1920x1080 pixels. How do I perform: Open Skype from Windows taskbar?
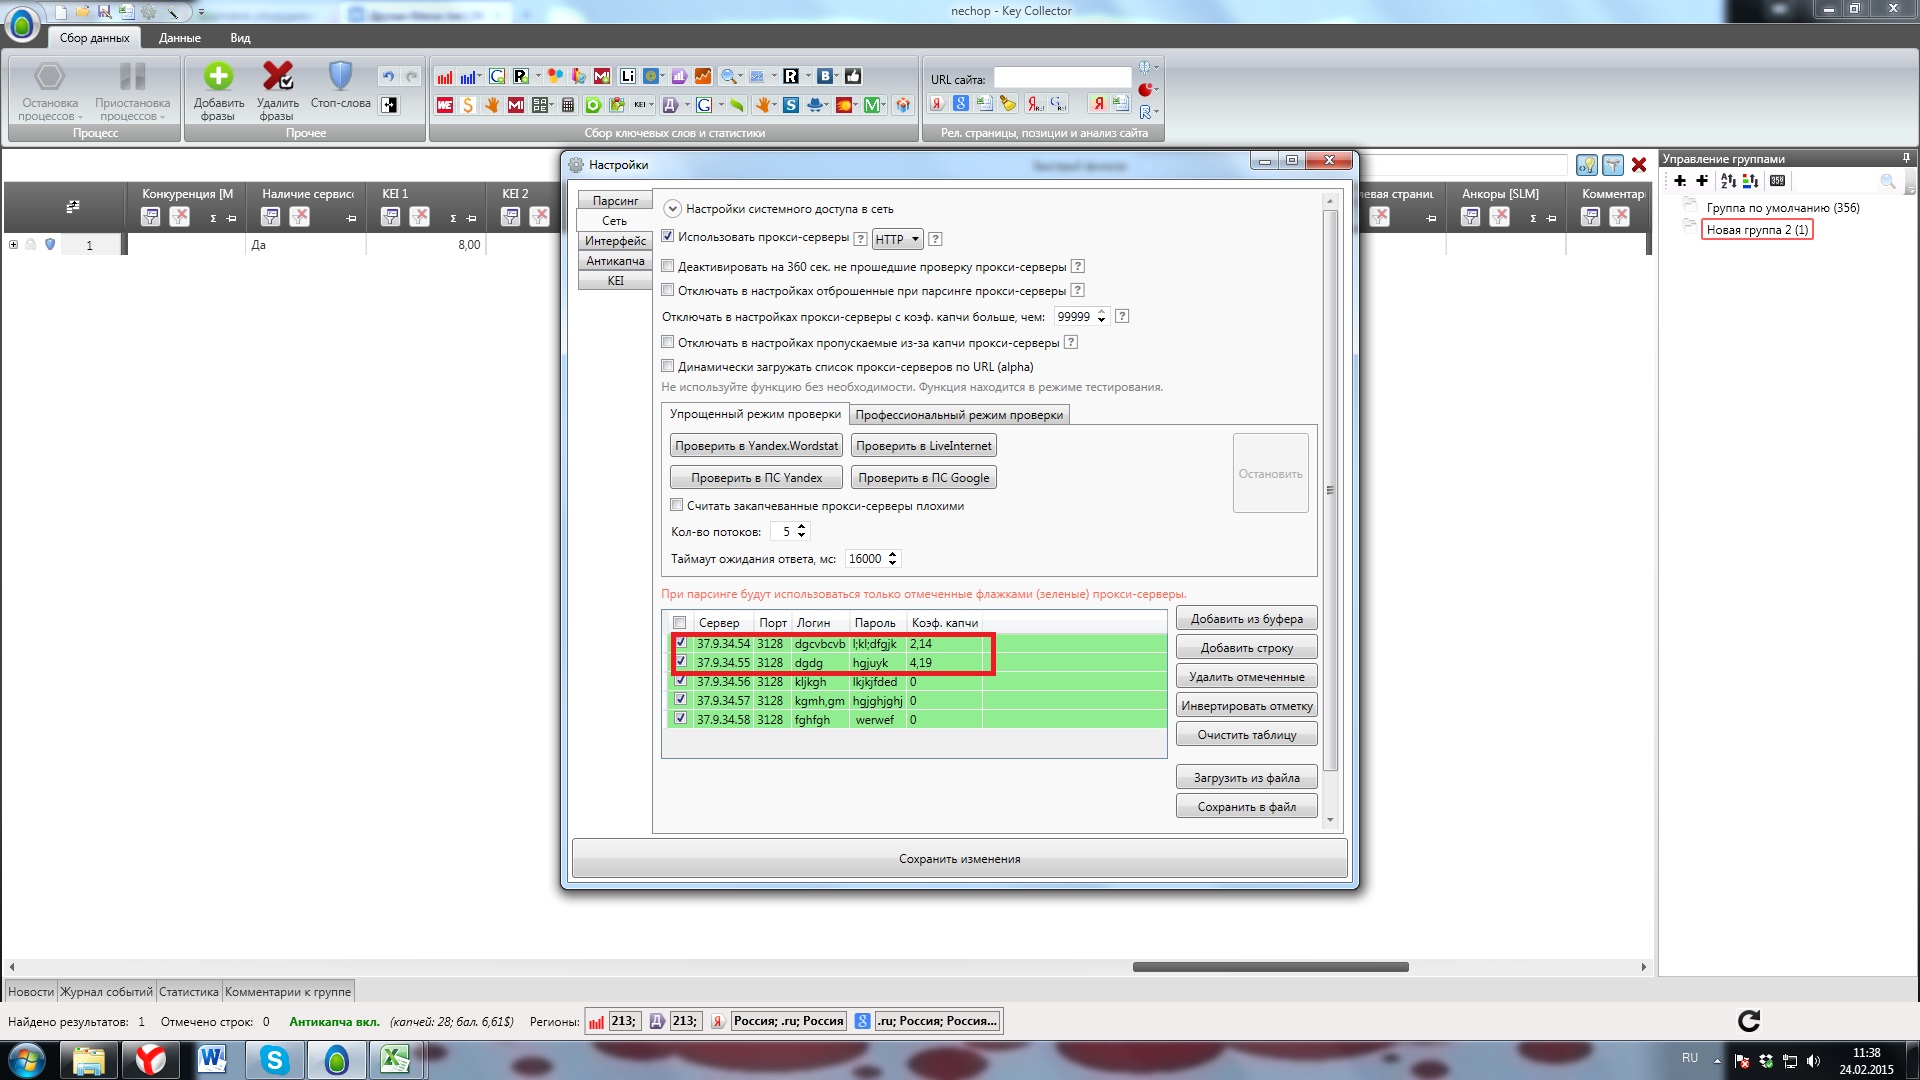[274, 1059]
